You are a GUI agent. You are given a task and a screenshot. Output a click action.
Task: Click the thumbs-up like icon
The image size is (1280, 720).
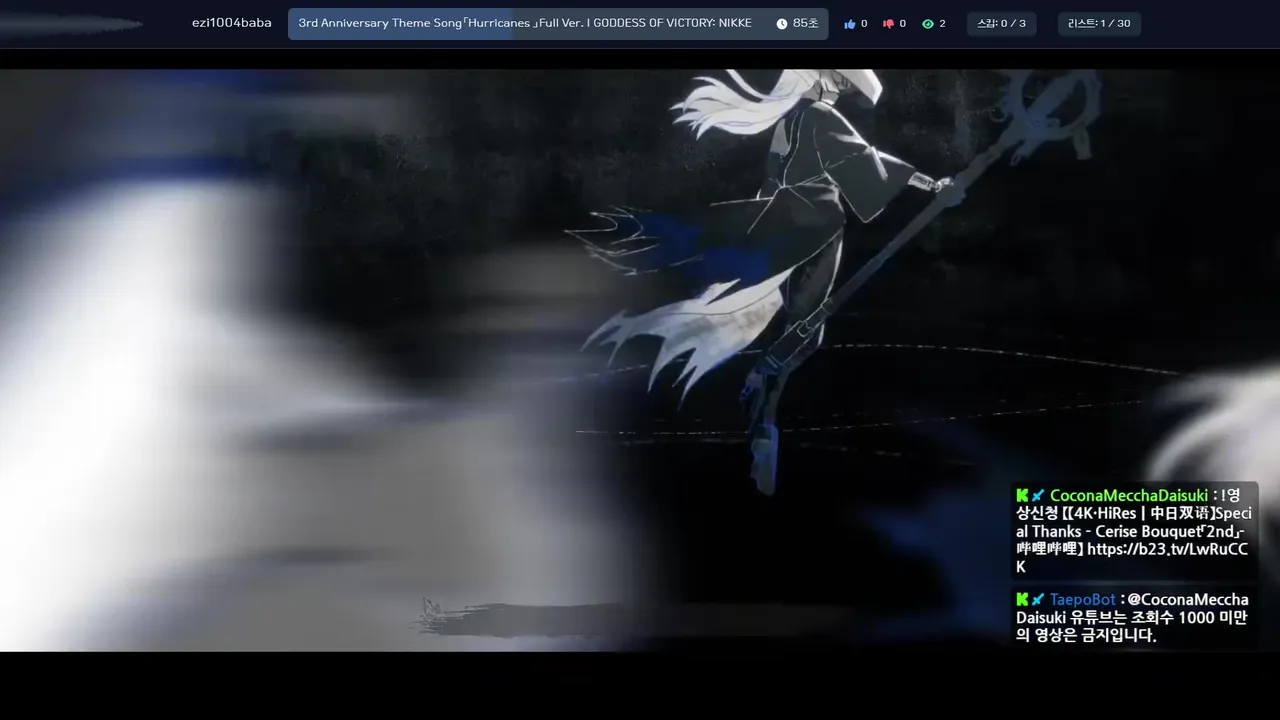point(850,24)
